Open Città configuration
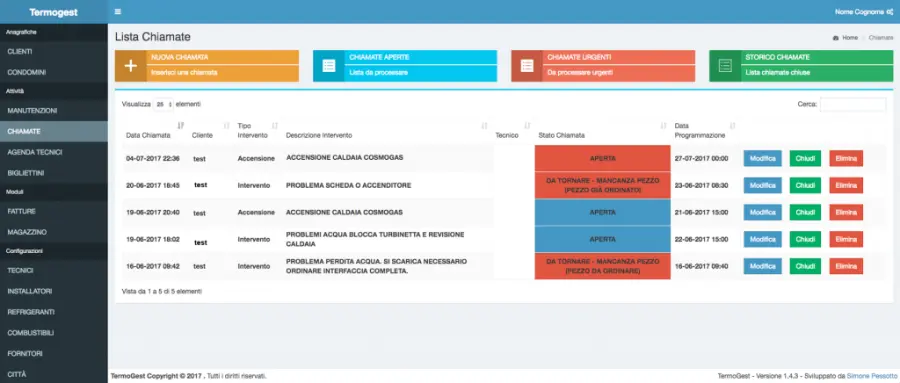This screenshot has width=900, height=383. [54, 374]
